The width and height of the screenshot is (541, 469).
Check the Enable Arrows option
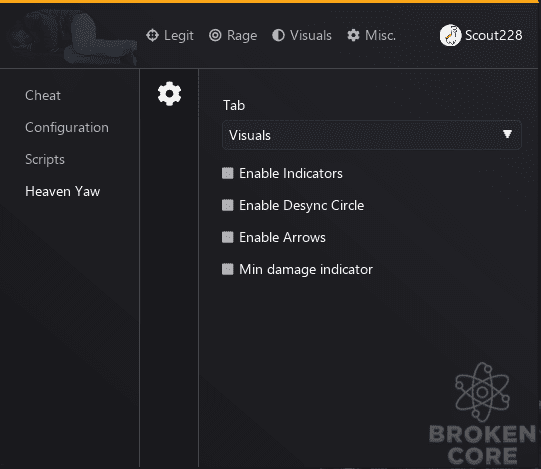(227, 237)
